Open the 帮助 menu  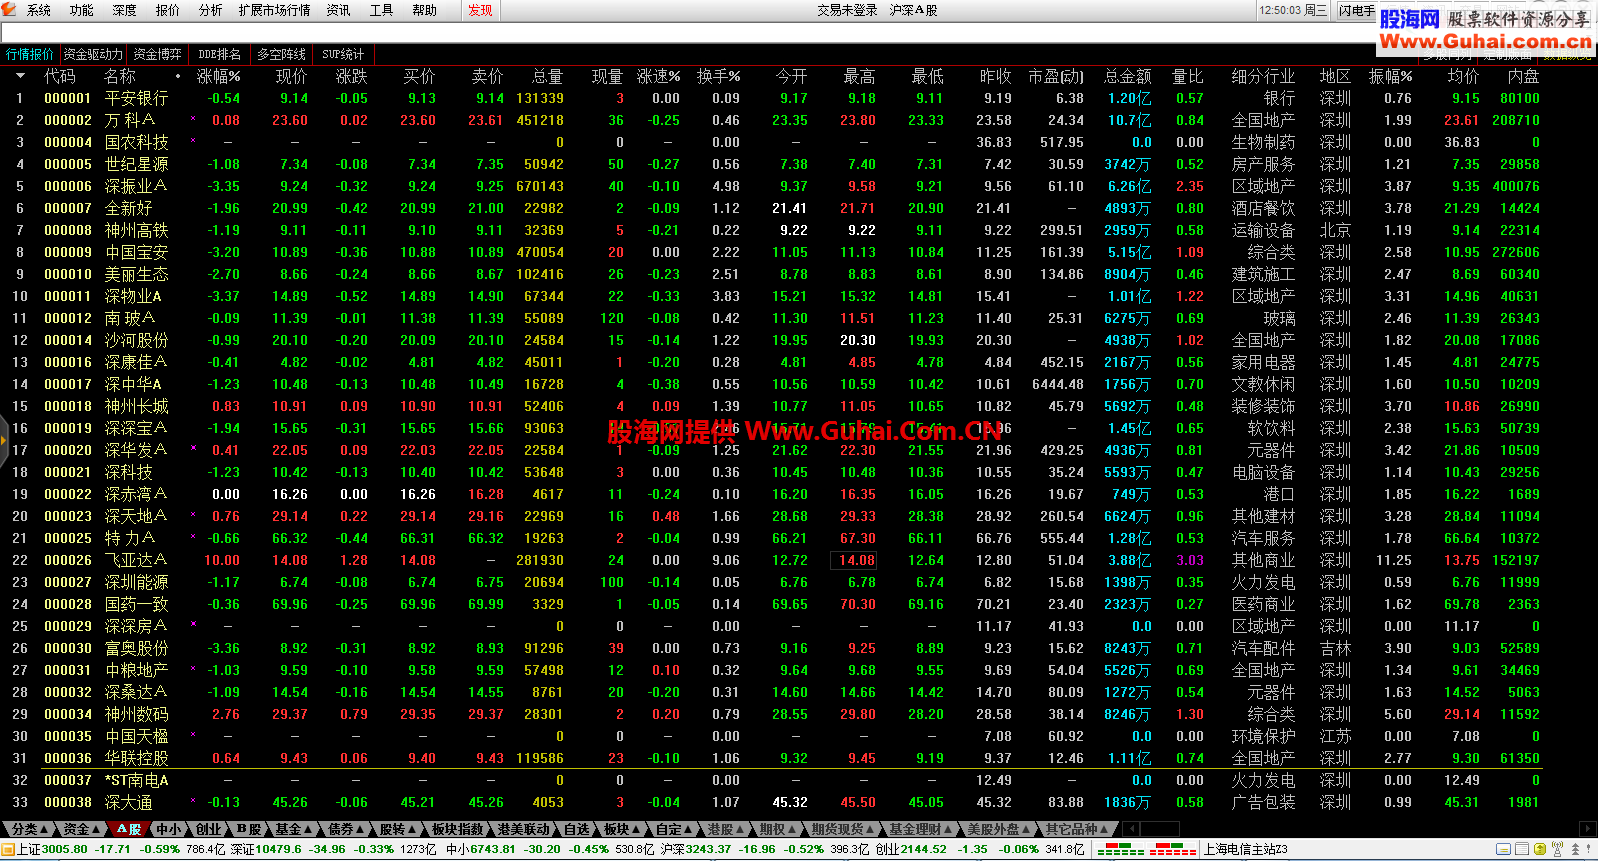[425, 10]
